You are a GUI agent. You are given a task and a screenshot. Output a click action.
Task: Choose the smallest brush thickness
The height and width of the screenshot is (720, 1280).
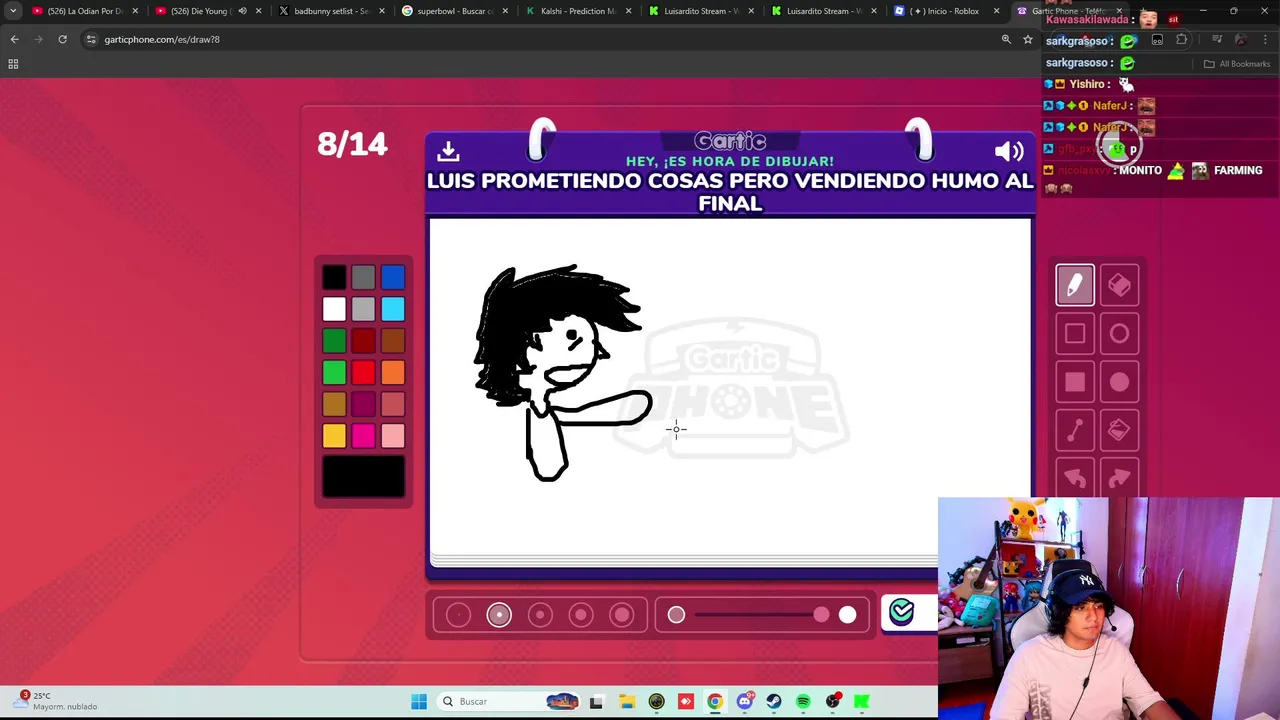[458, 615]
